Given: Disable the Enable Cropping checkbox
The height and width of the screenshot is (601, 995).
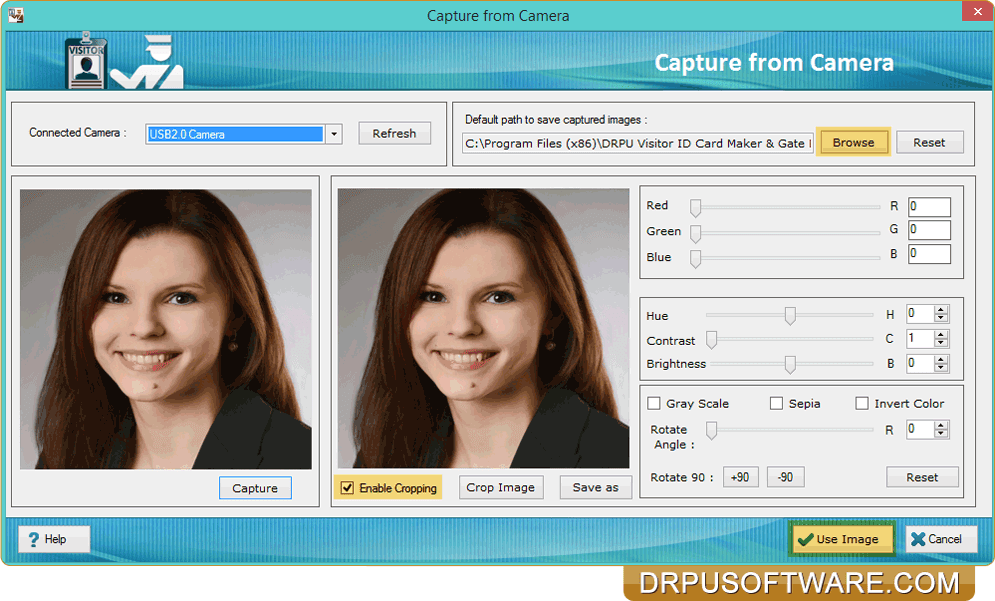Looking at the screenshot, I should point(347,487).
